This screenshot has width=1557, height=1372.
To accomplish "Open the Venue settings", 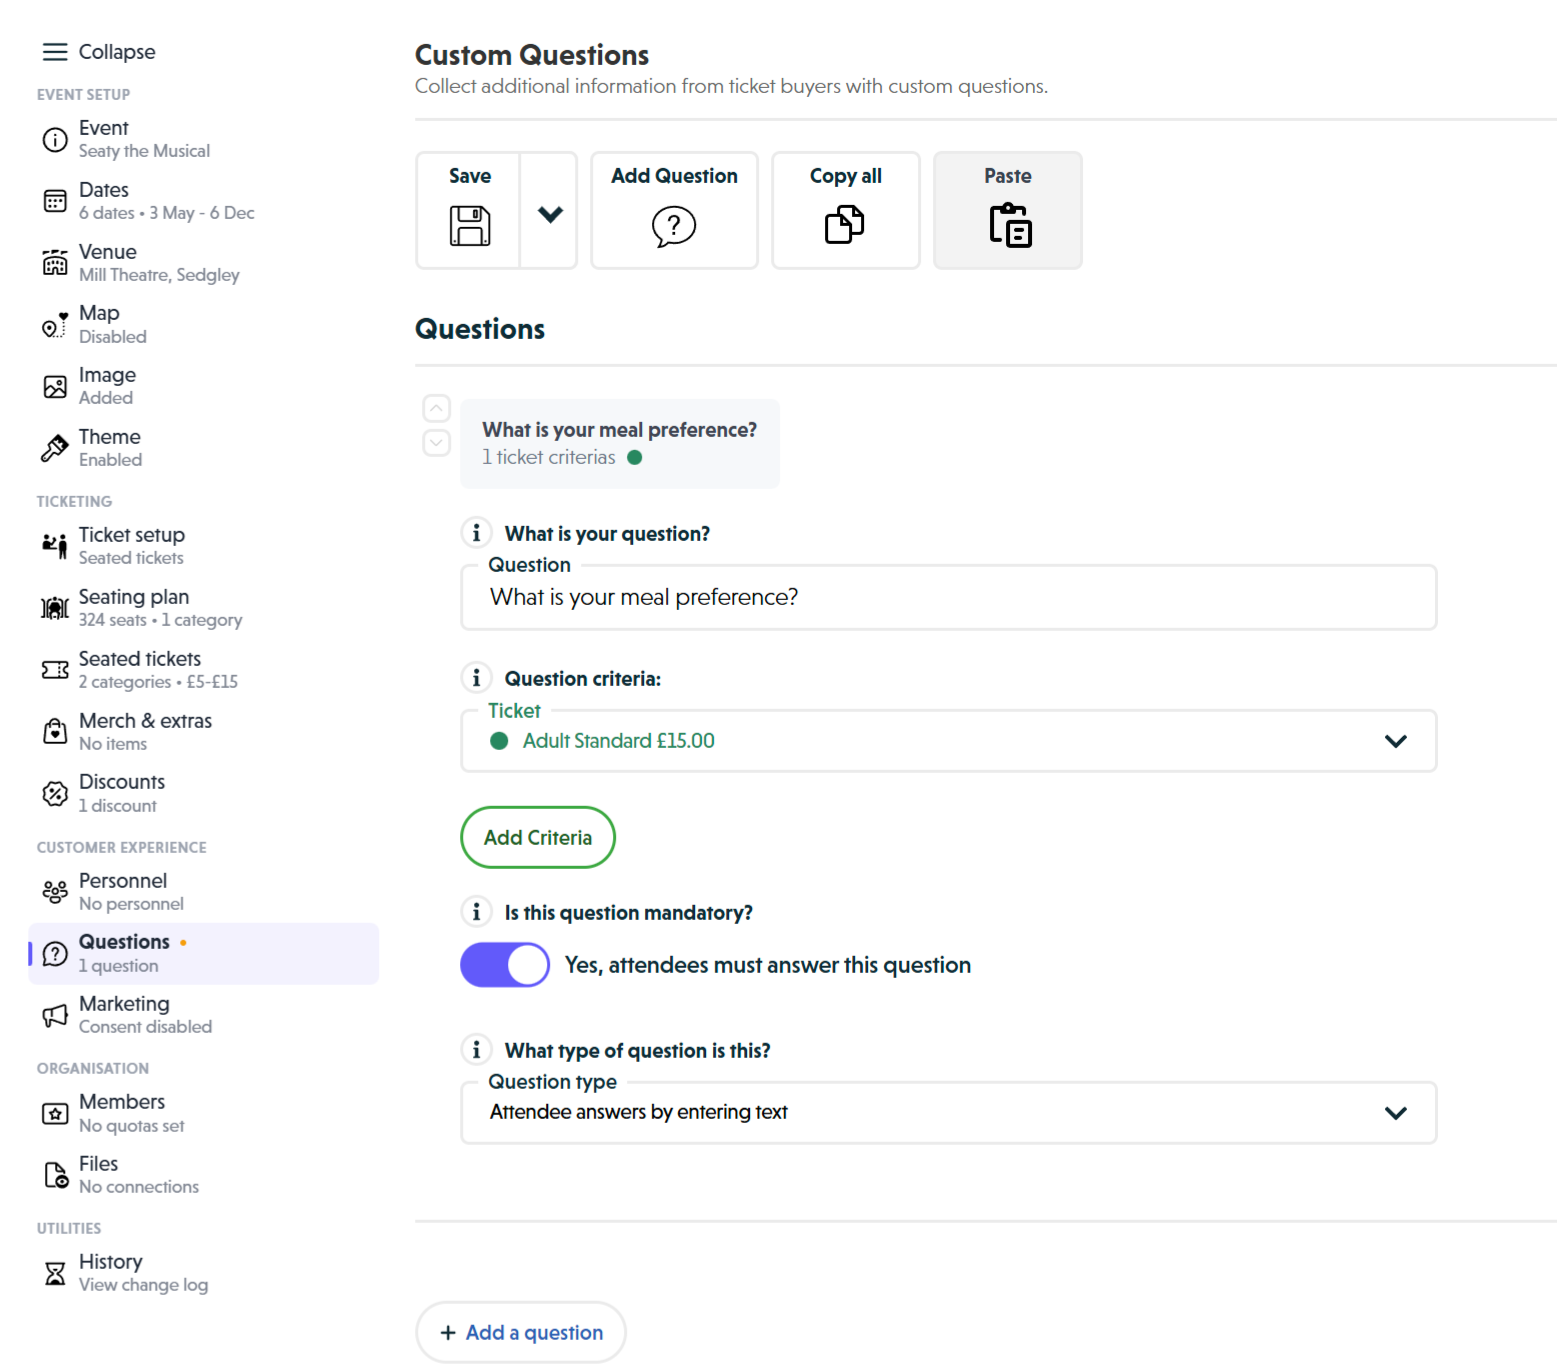I will [x=107, y=261].
